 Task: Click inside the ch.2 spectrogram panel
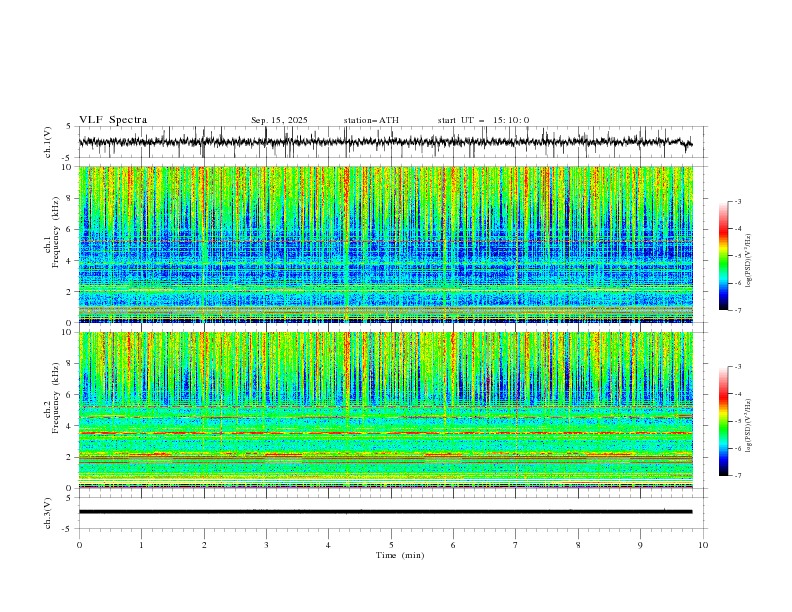[x=386, y=410]
